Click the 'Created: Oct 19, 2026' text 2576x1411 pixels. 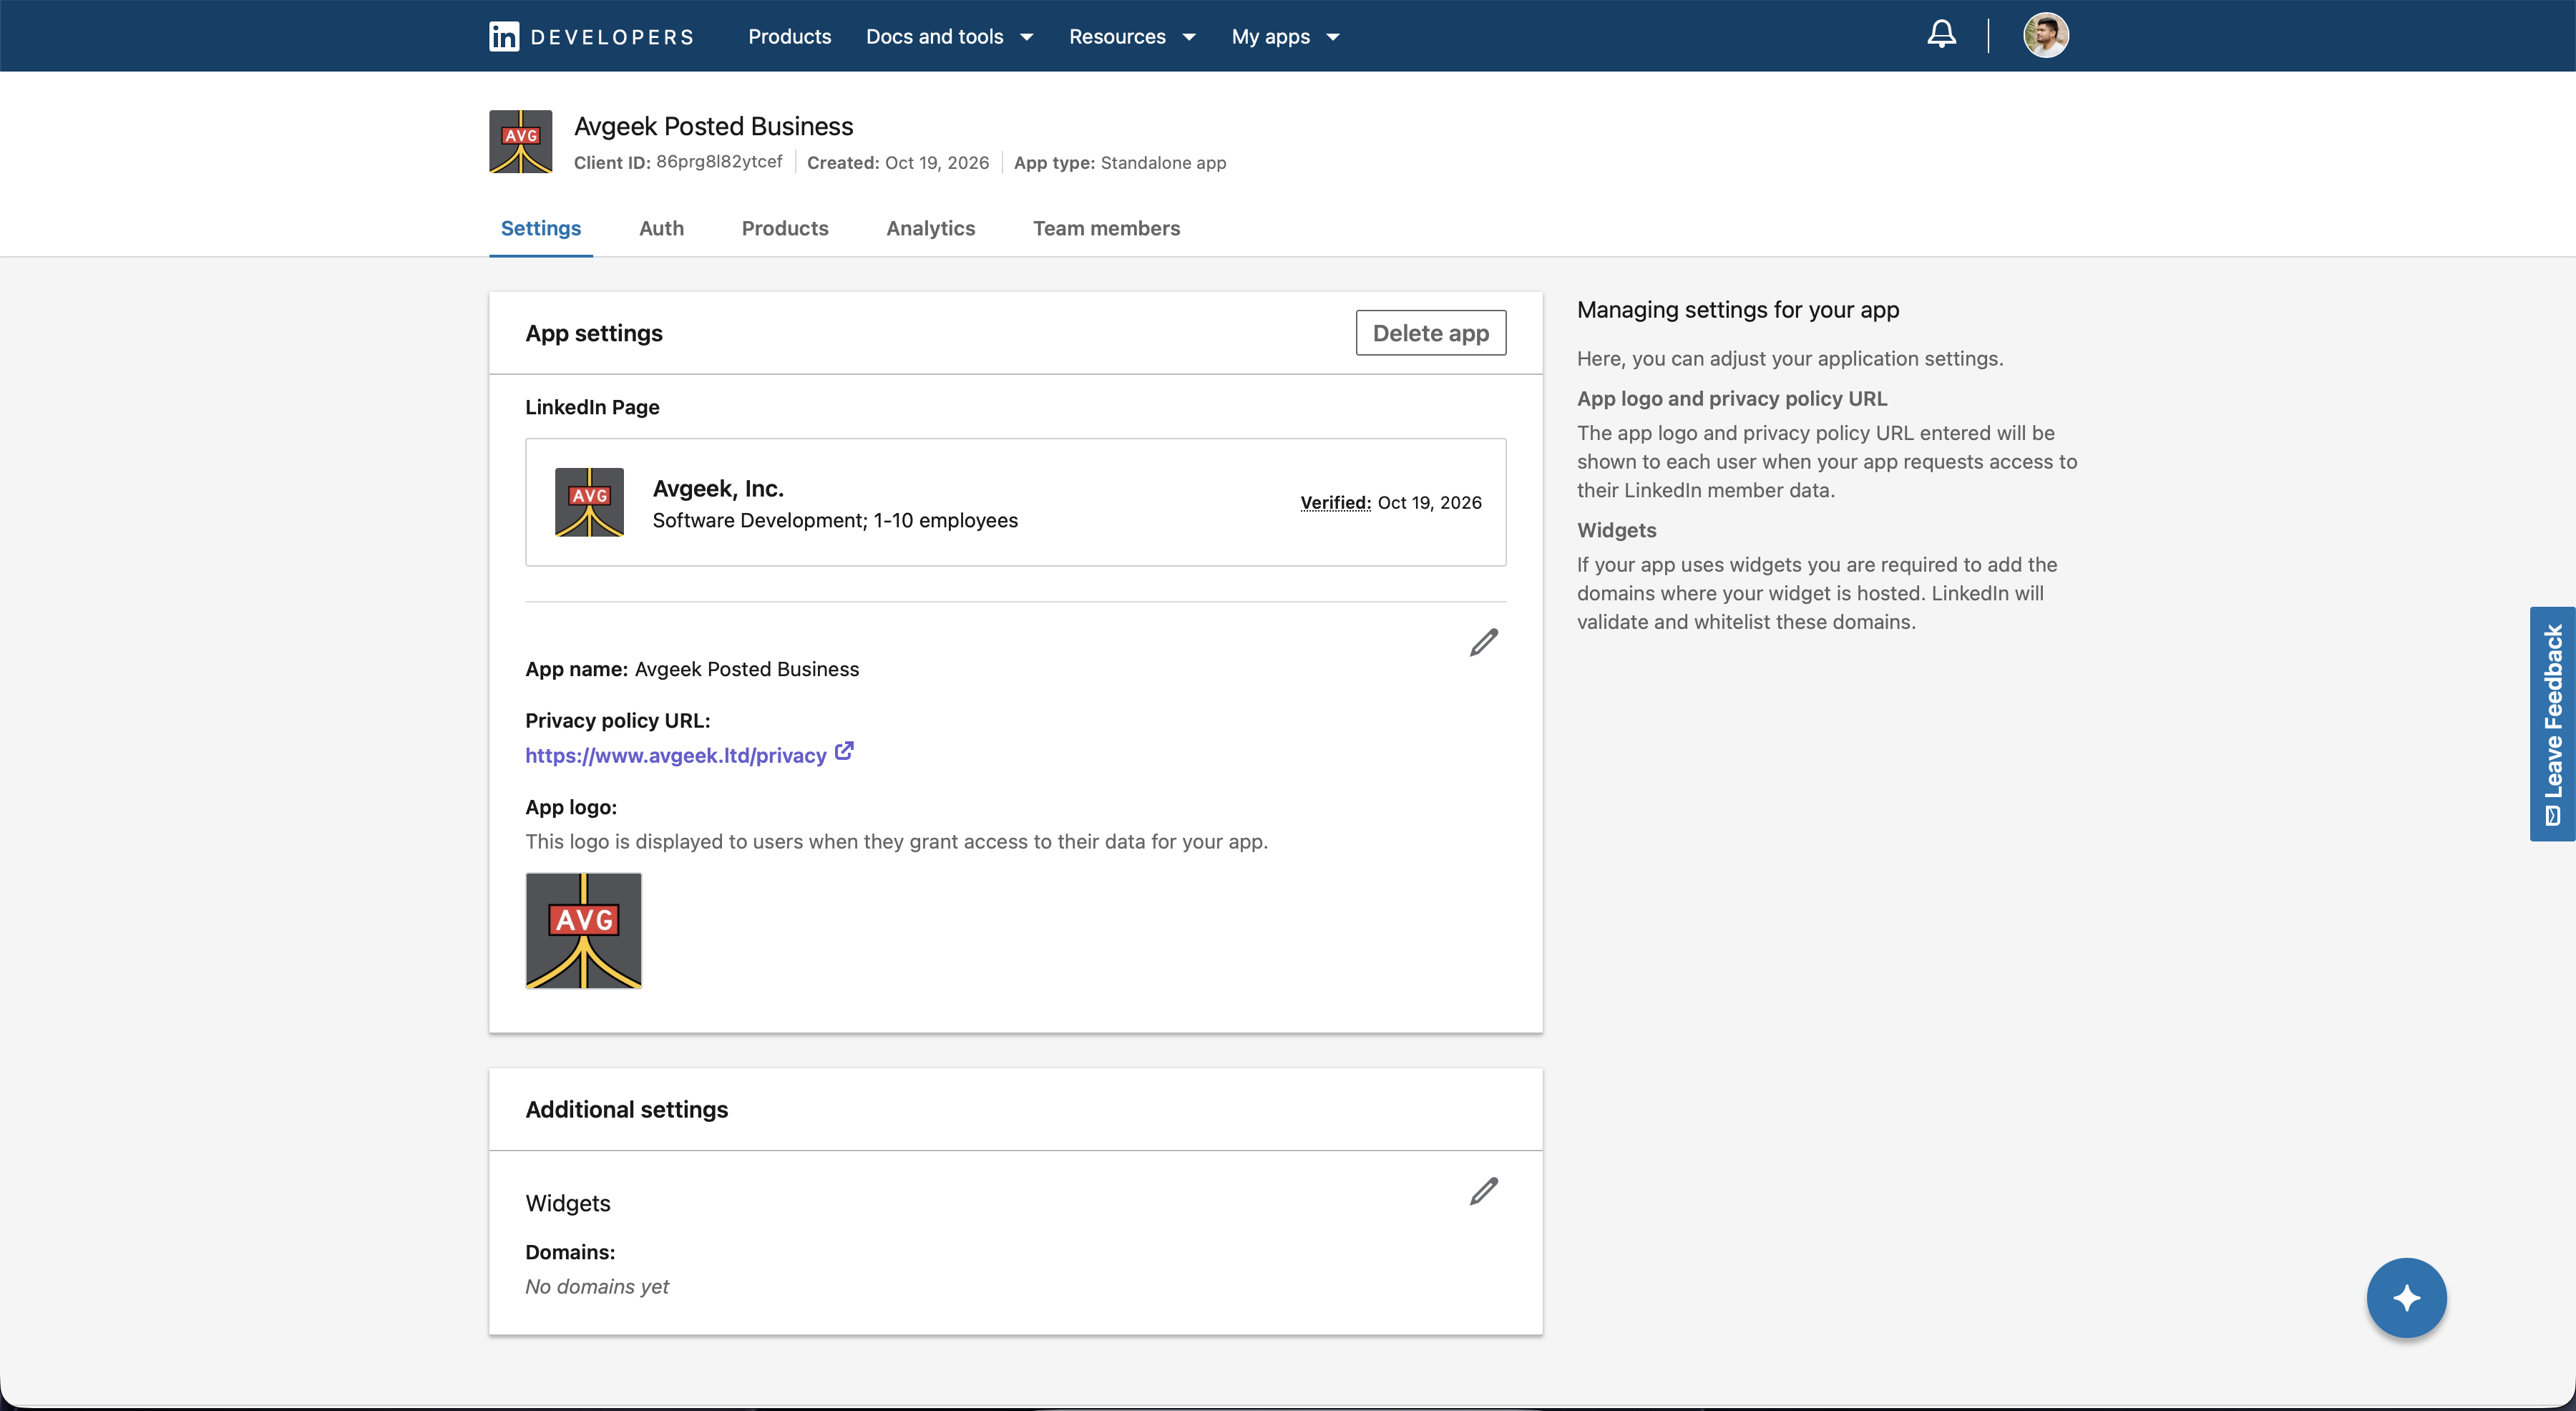point(898,162)
